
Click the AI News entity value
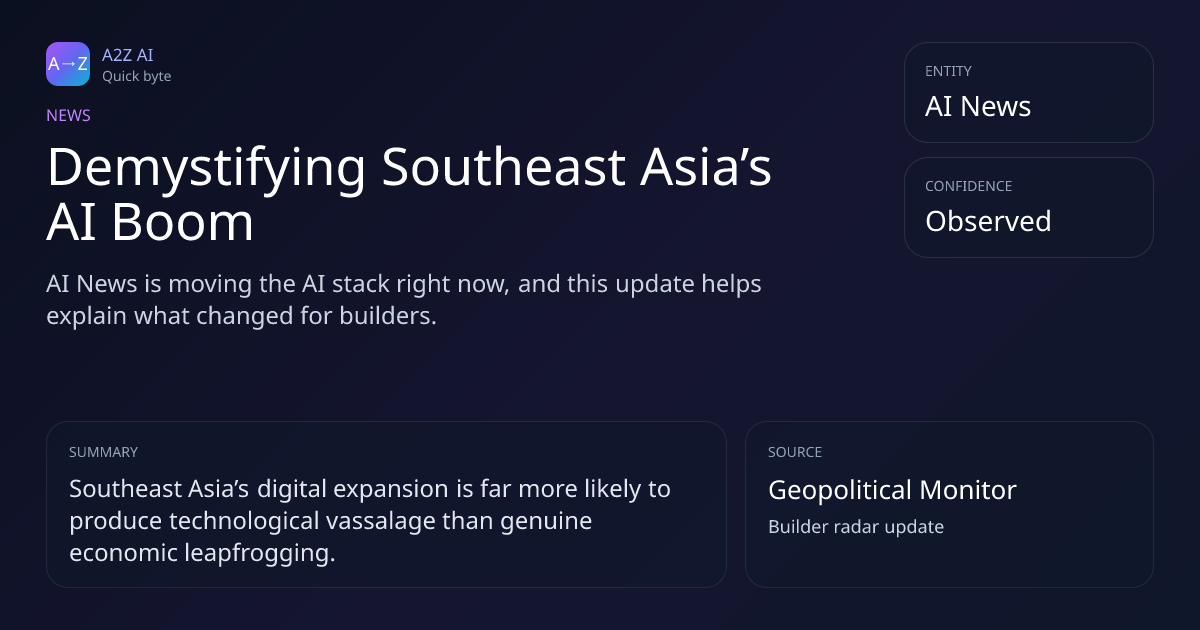pyautogui.click(x=978, y=106)
